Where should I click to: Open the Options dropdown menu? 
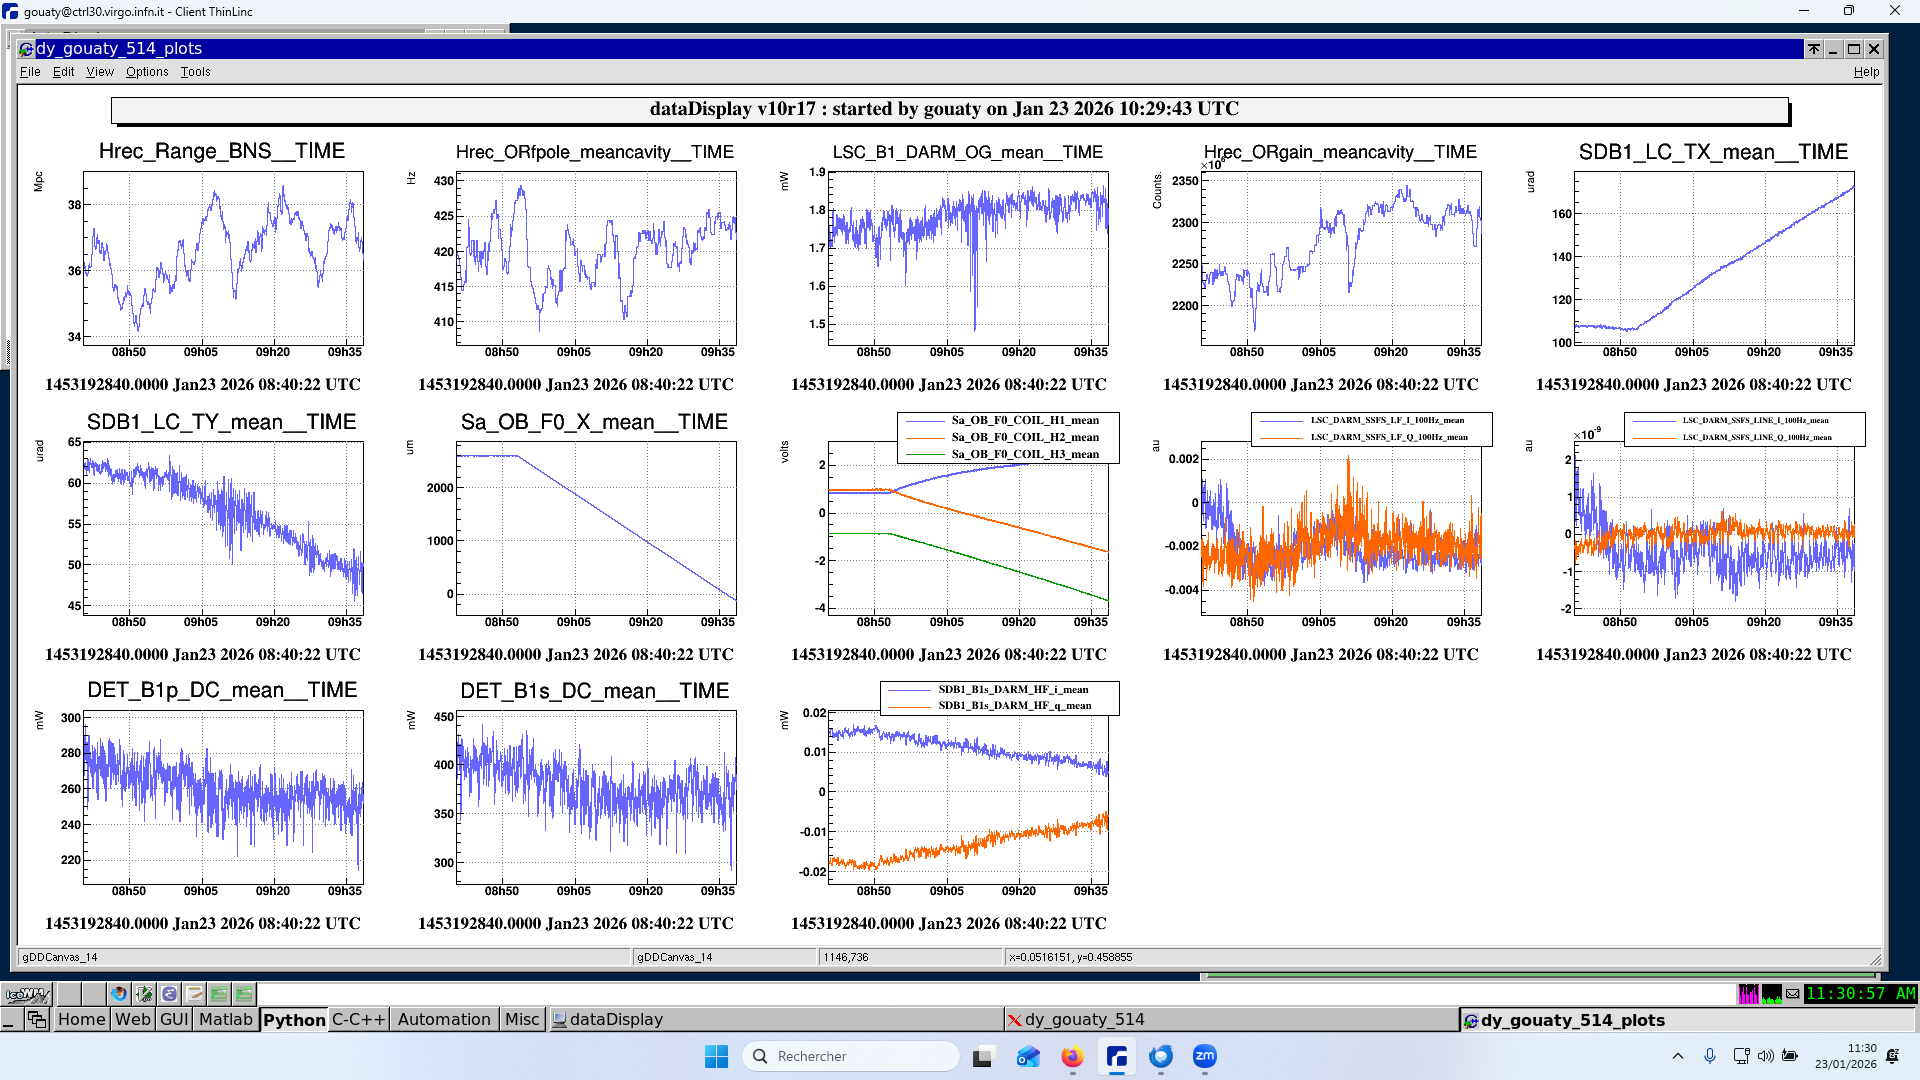coord(147,72)
